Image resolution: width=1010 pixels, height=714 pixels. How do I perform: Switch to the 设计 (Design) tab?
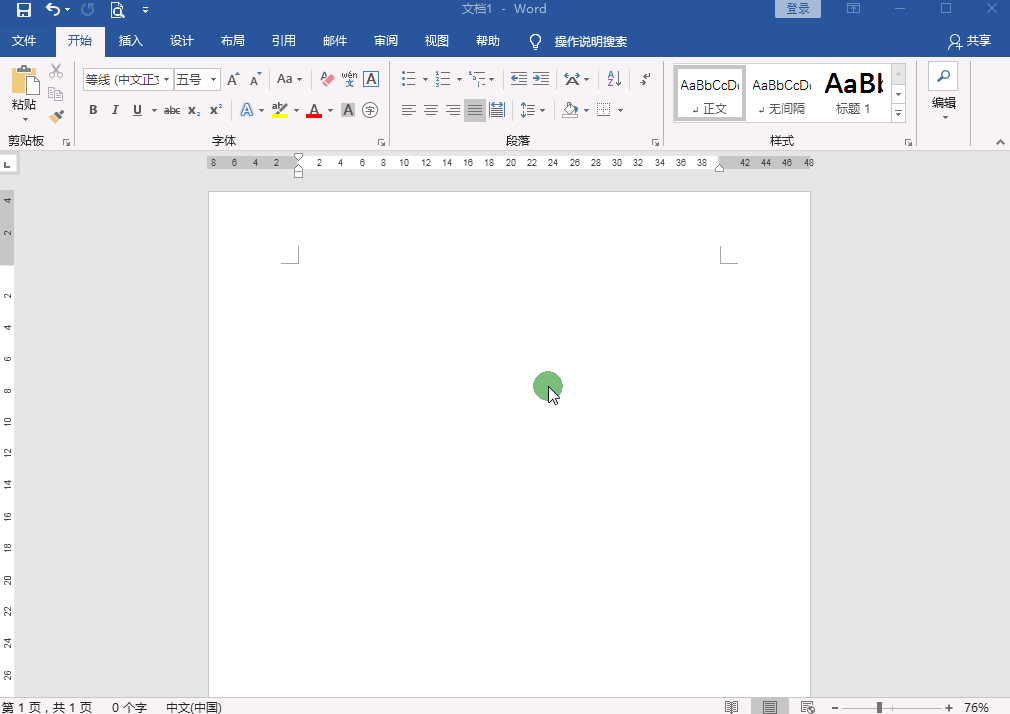[182, 41]
